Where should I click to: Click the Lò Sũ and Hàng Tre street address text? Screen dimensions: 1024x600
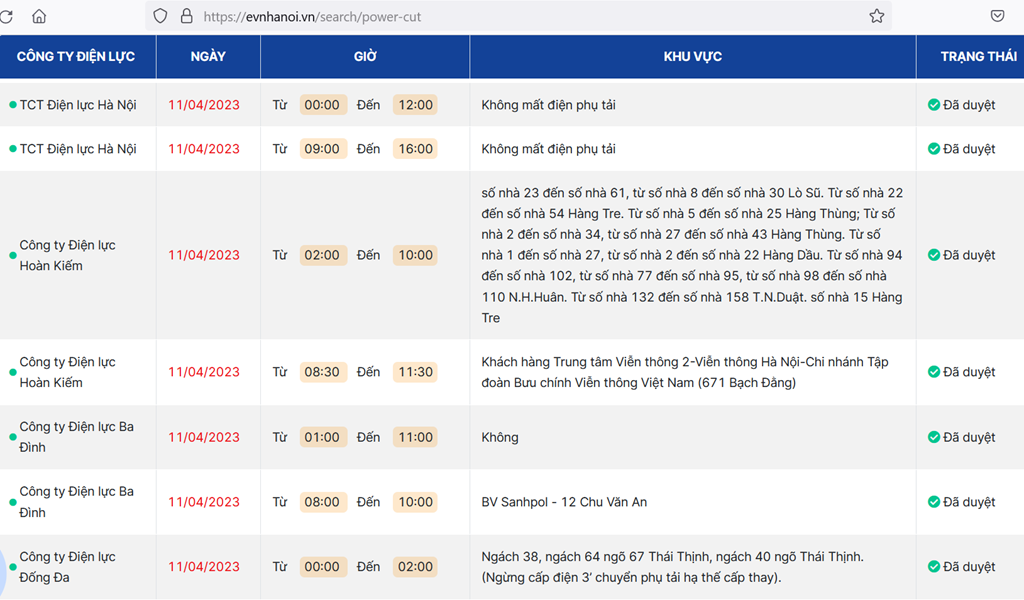click(x=692, y=255)
